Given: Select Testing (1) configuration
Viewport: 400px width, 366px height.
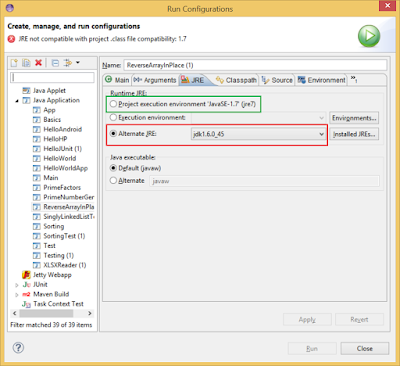Looking at the screenshot, I should (59, 255).
